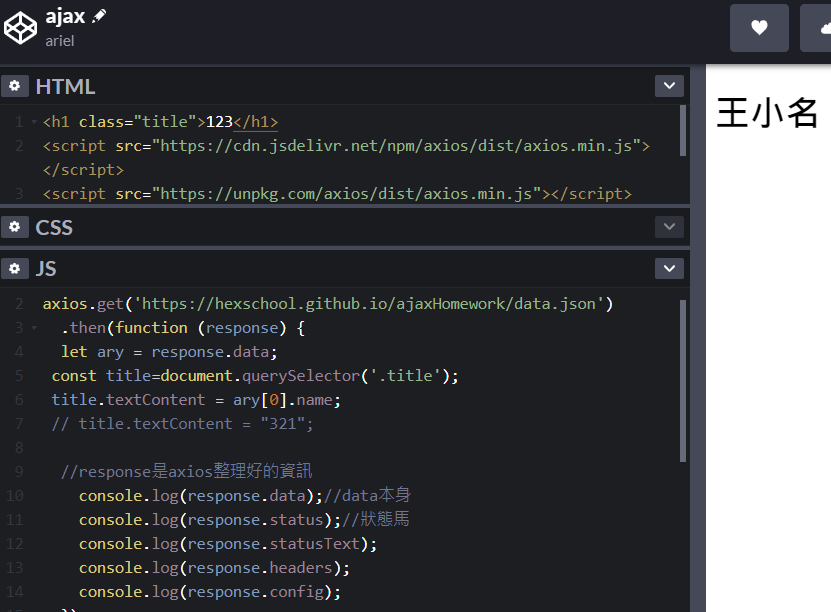Expand the CSS panel dropdown chevron

pos(669,227)
